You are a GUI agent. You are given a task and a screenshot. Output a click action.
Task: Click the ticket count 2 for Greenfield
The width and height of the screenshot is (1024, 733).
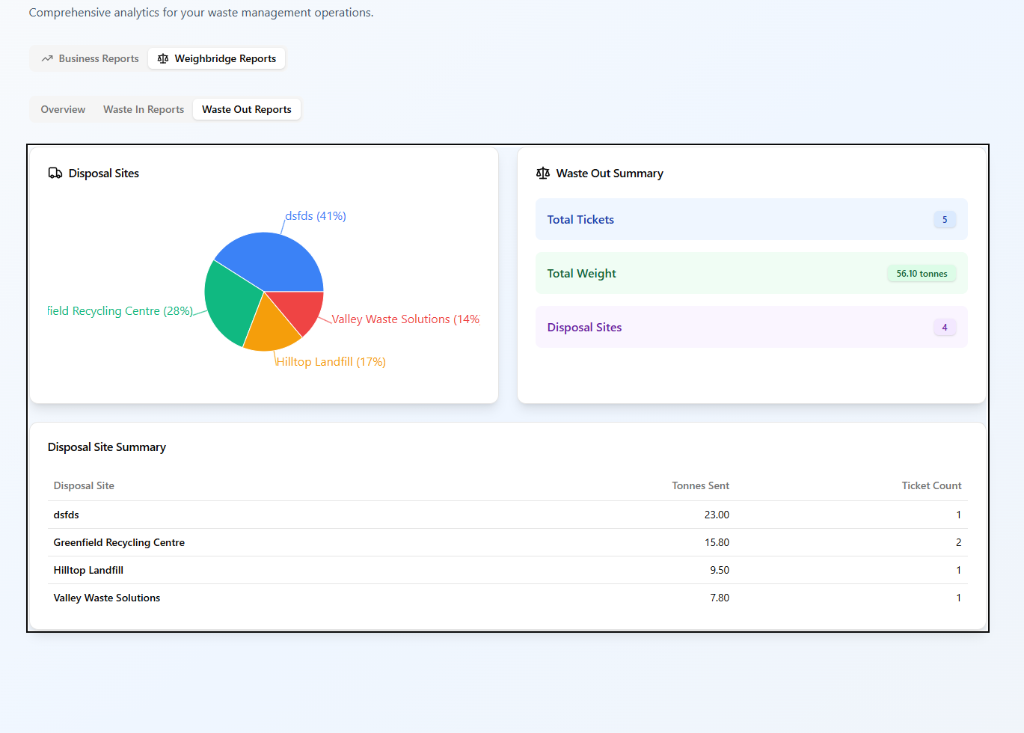[x=958, y=542]
